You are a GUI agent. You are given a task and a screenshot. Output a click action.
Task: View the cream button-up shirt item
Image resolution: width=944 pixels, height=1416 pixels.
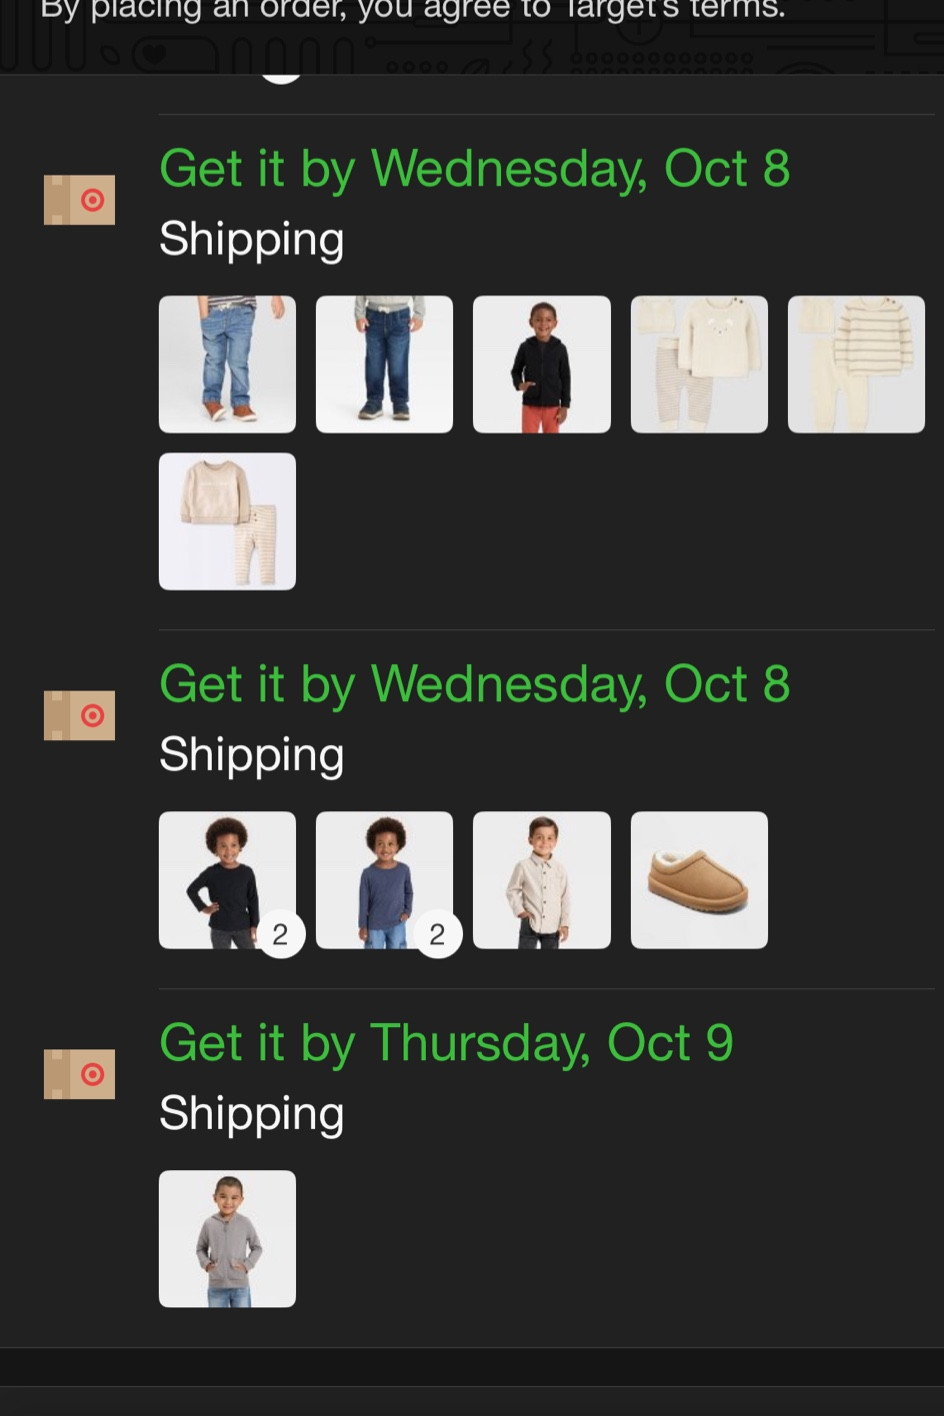tap(541, 880)
